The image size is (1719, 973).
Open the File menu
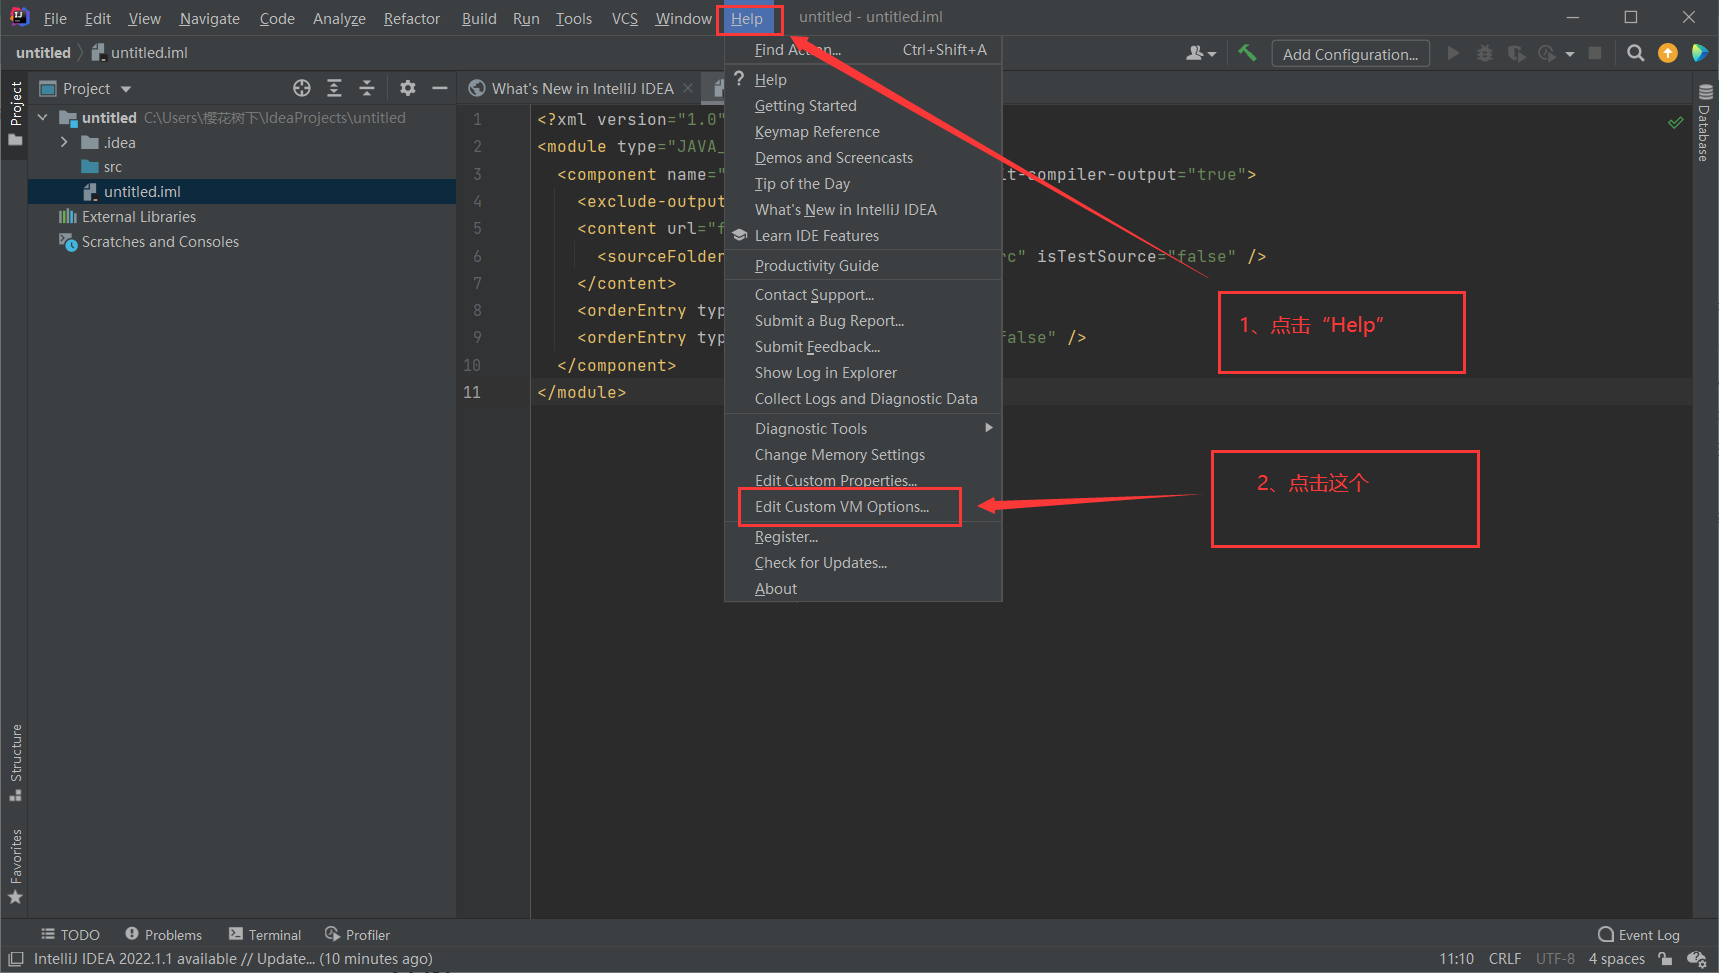point(55,18)
